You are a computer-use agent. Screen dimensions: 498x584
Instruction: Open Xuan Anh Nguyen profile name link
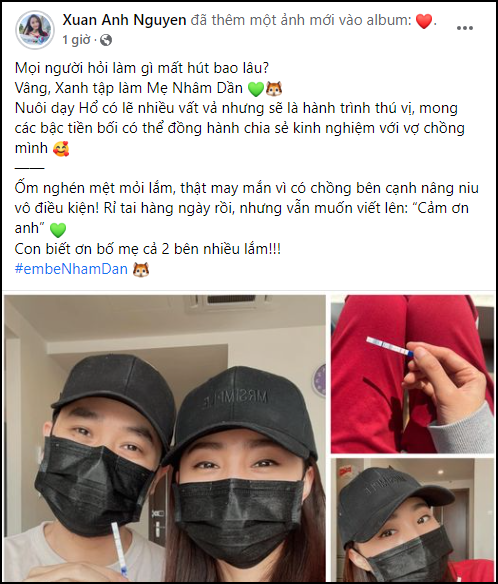click(x=124, y=20)
